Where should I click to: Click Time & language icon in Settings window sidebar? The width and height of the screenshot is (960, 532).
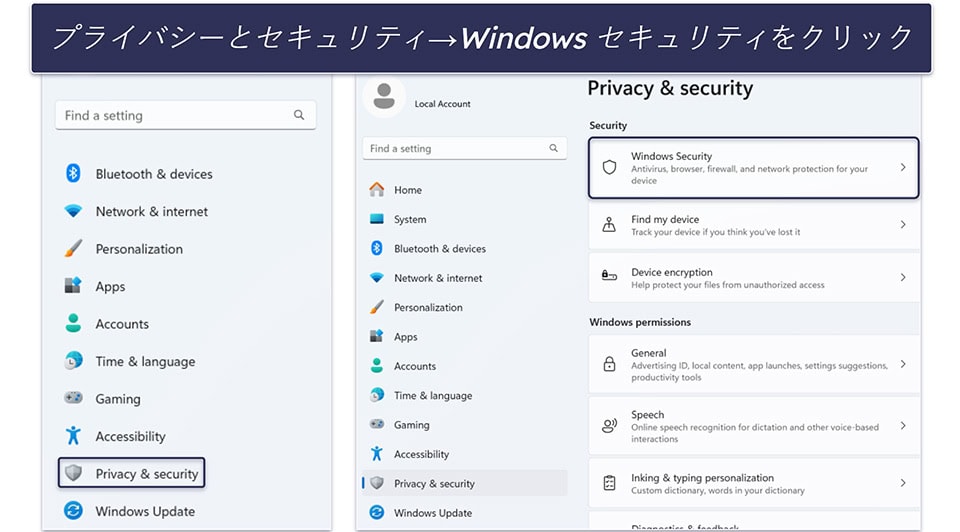coord(377,395)
